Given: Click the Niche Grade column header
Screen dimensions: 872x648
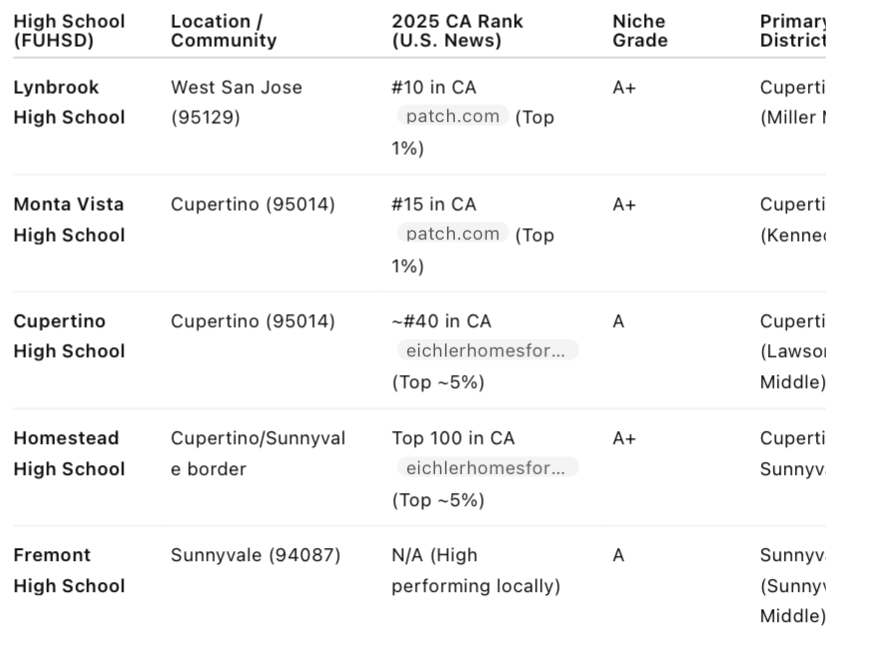Looking at the screenshot, I should 640,31.
